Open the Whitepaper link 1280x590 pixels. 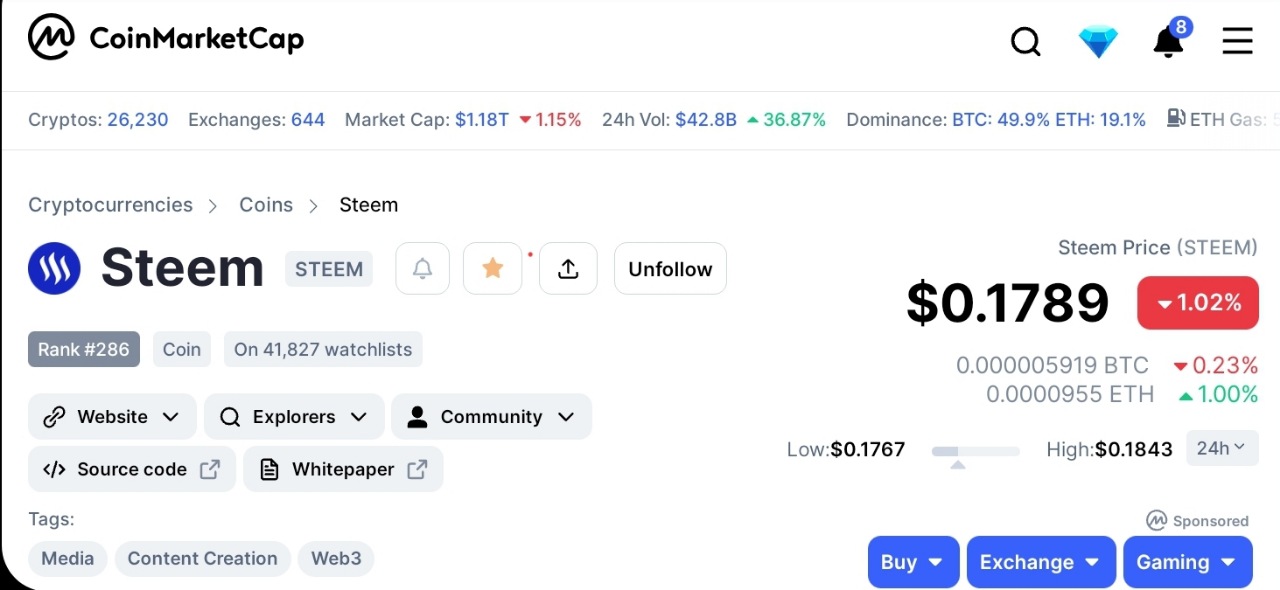[343, 469]
